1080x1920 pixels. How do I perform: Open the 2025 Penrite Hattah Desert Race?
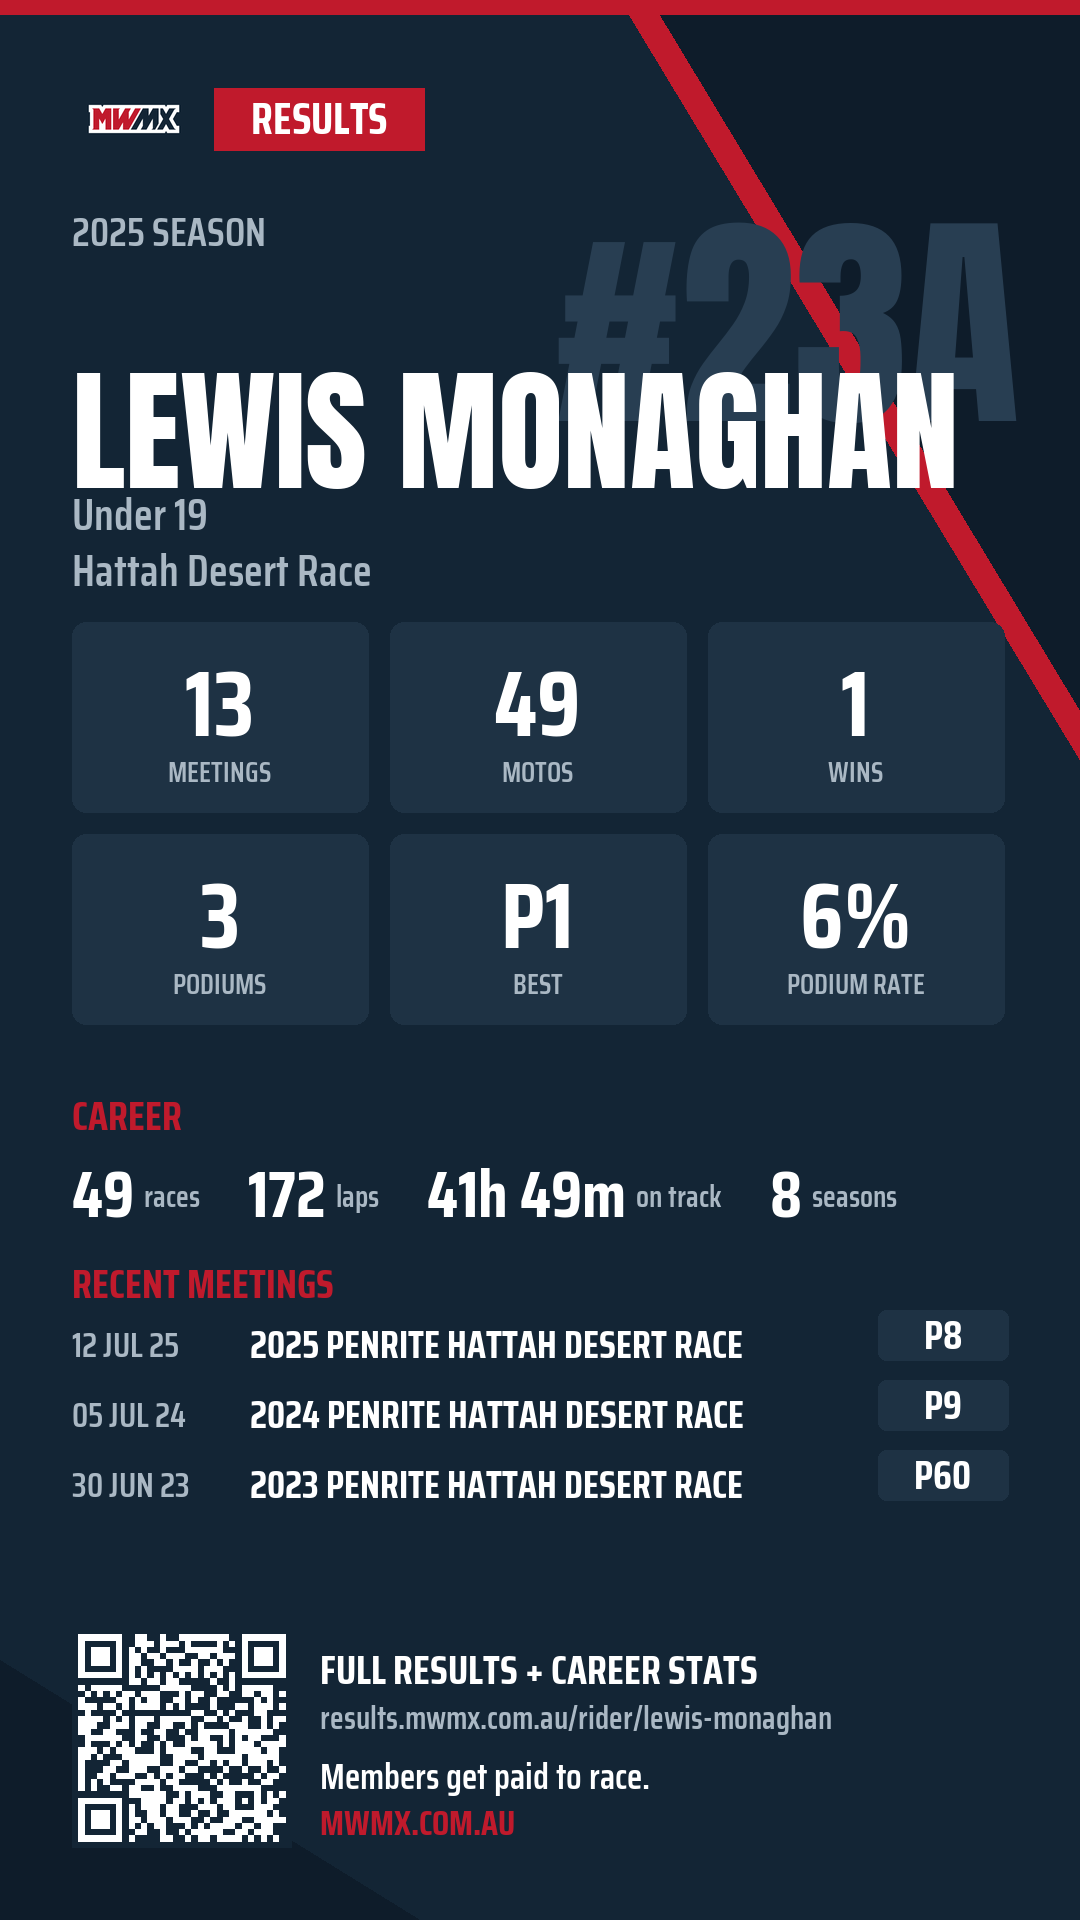tap(496, 1345)
